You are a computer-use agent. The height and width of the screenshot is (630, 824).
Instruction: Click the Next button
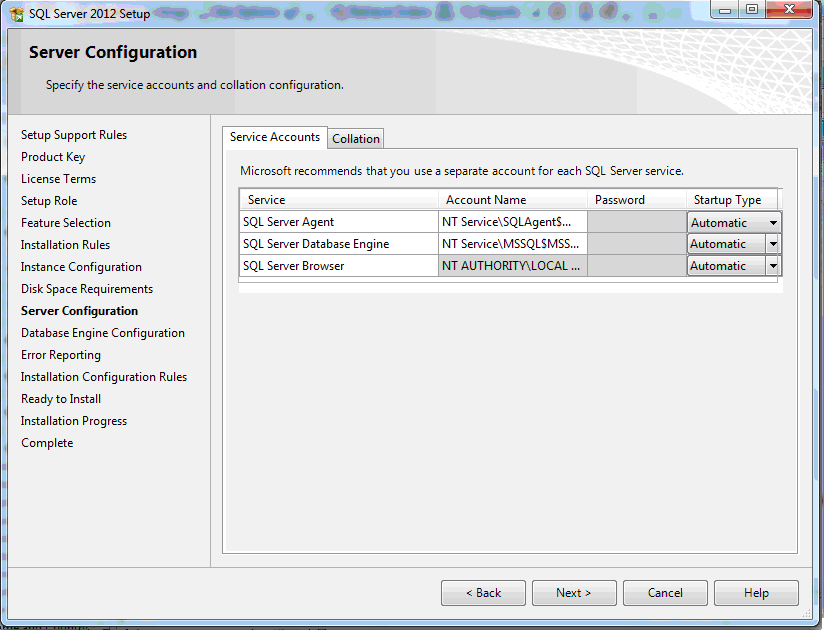click(573, 593)
